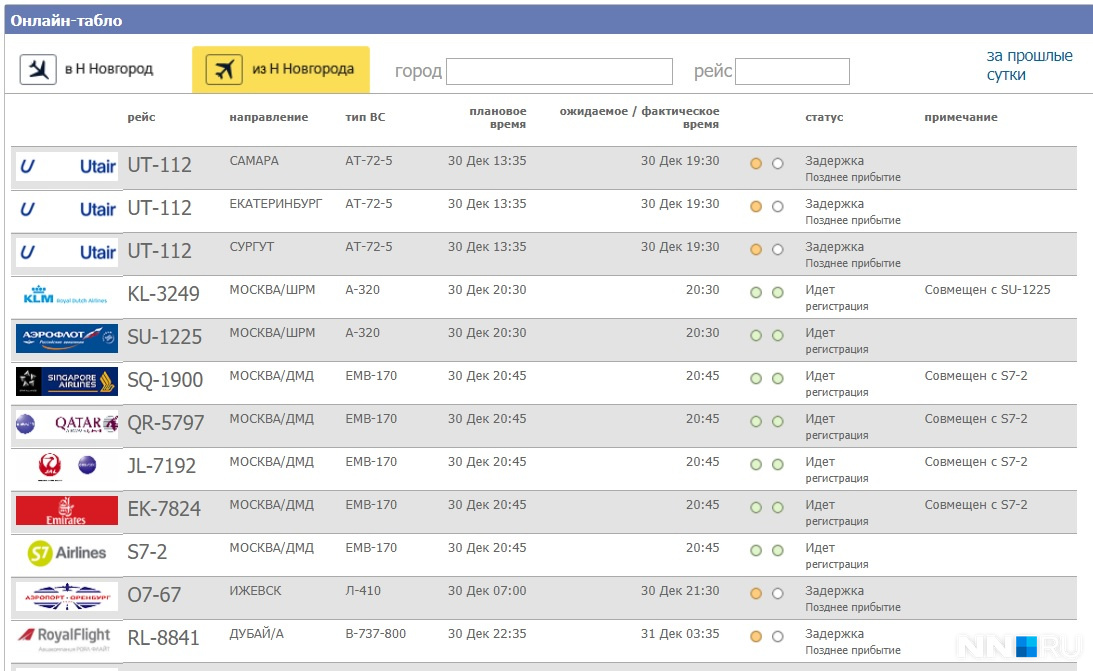Click the '30 Дек 21:30' expected time

click(680, 591)
